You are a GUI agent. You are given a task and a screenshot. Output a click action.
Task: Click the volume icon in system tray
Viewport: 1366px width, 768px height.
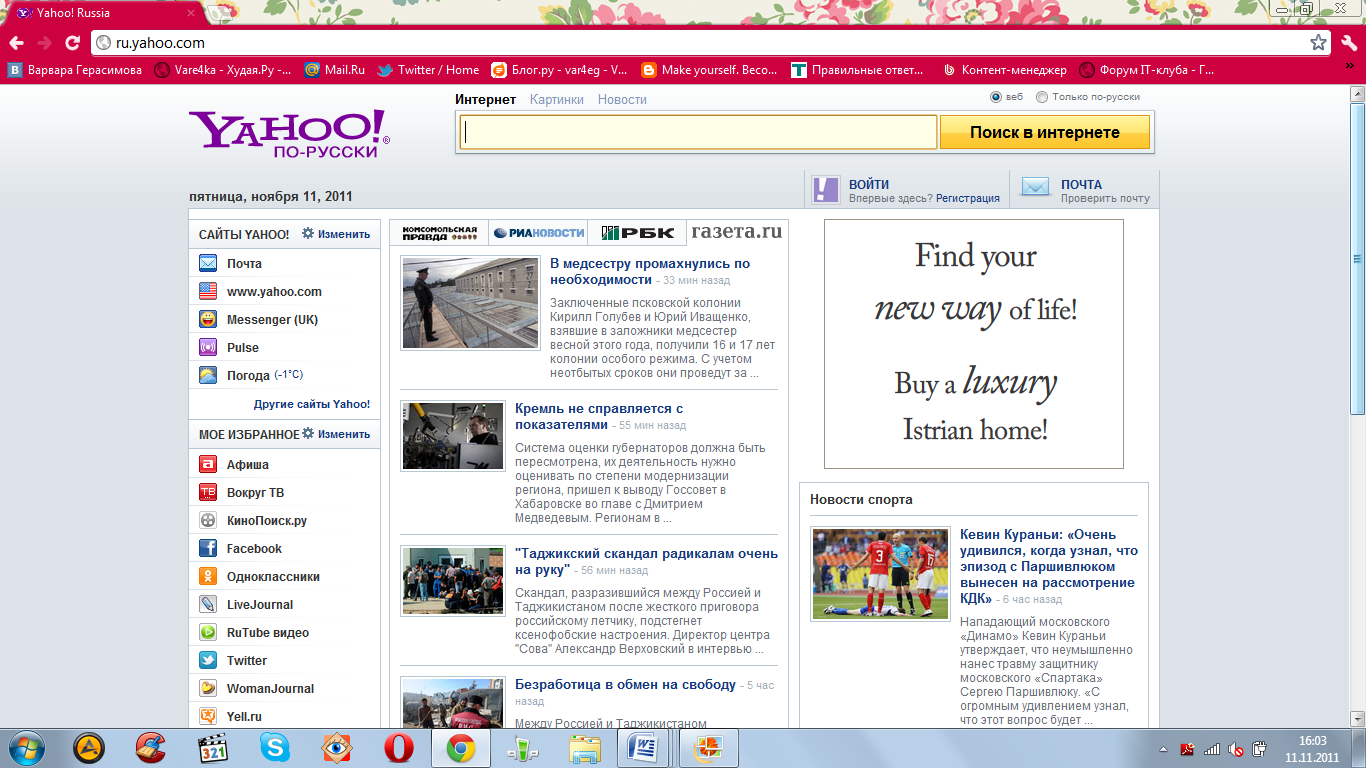tap(1235, 749)
